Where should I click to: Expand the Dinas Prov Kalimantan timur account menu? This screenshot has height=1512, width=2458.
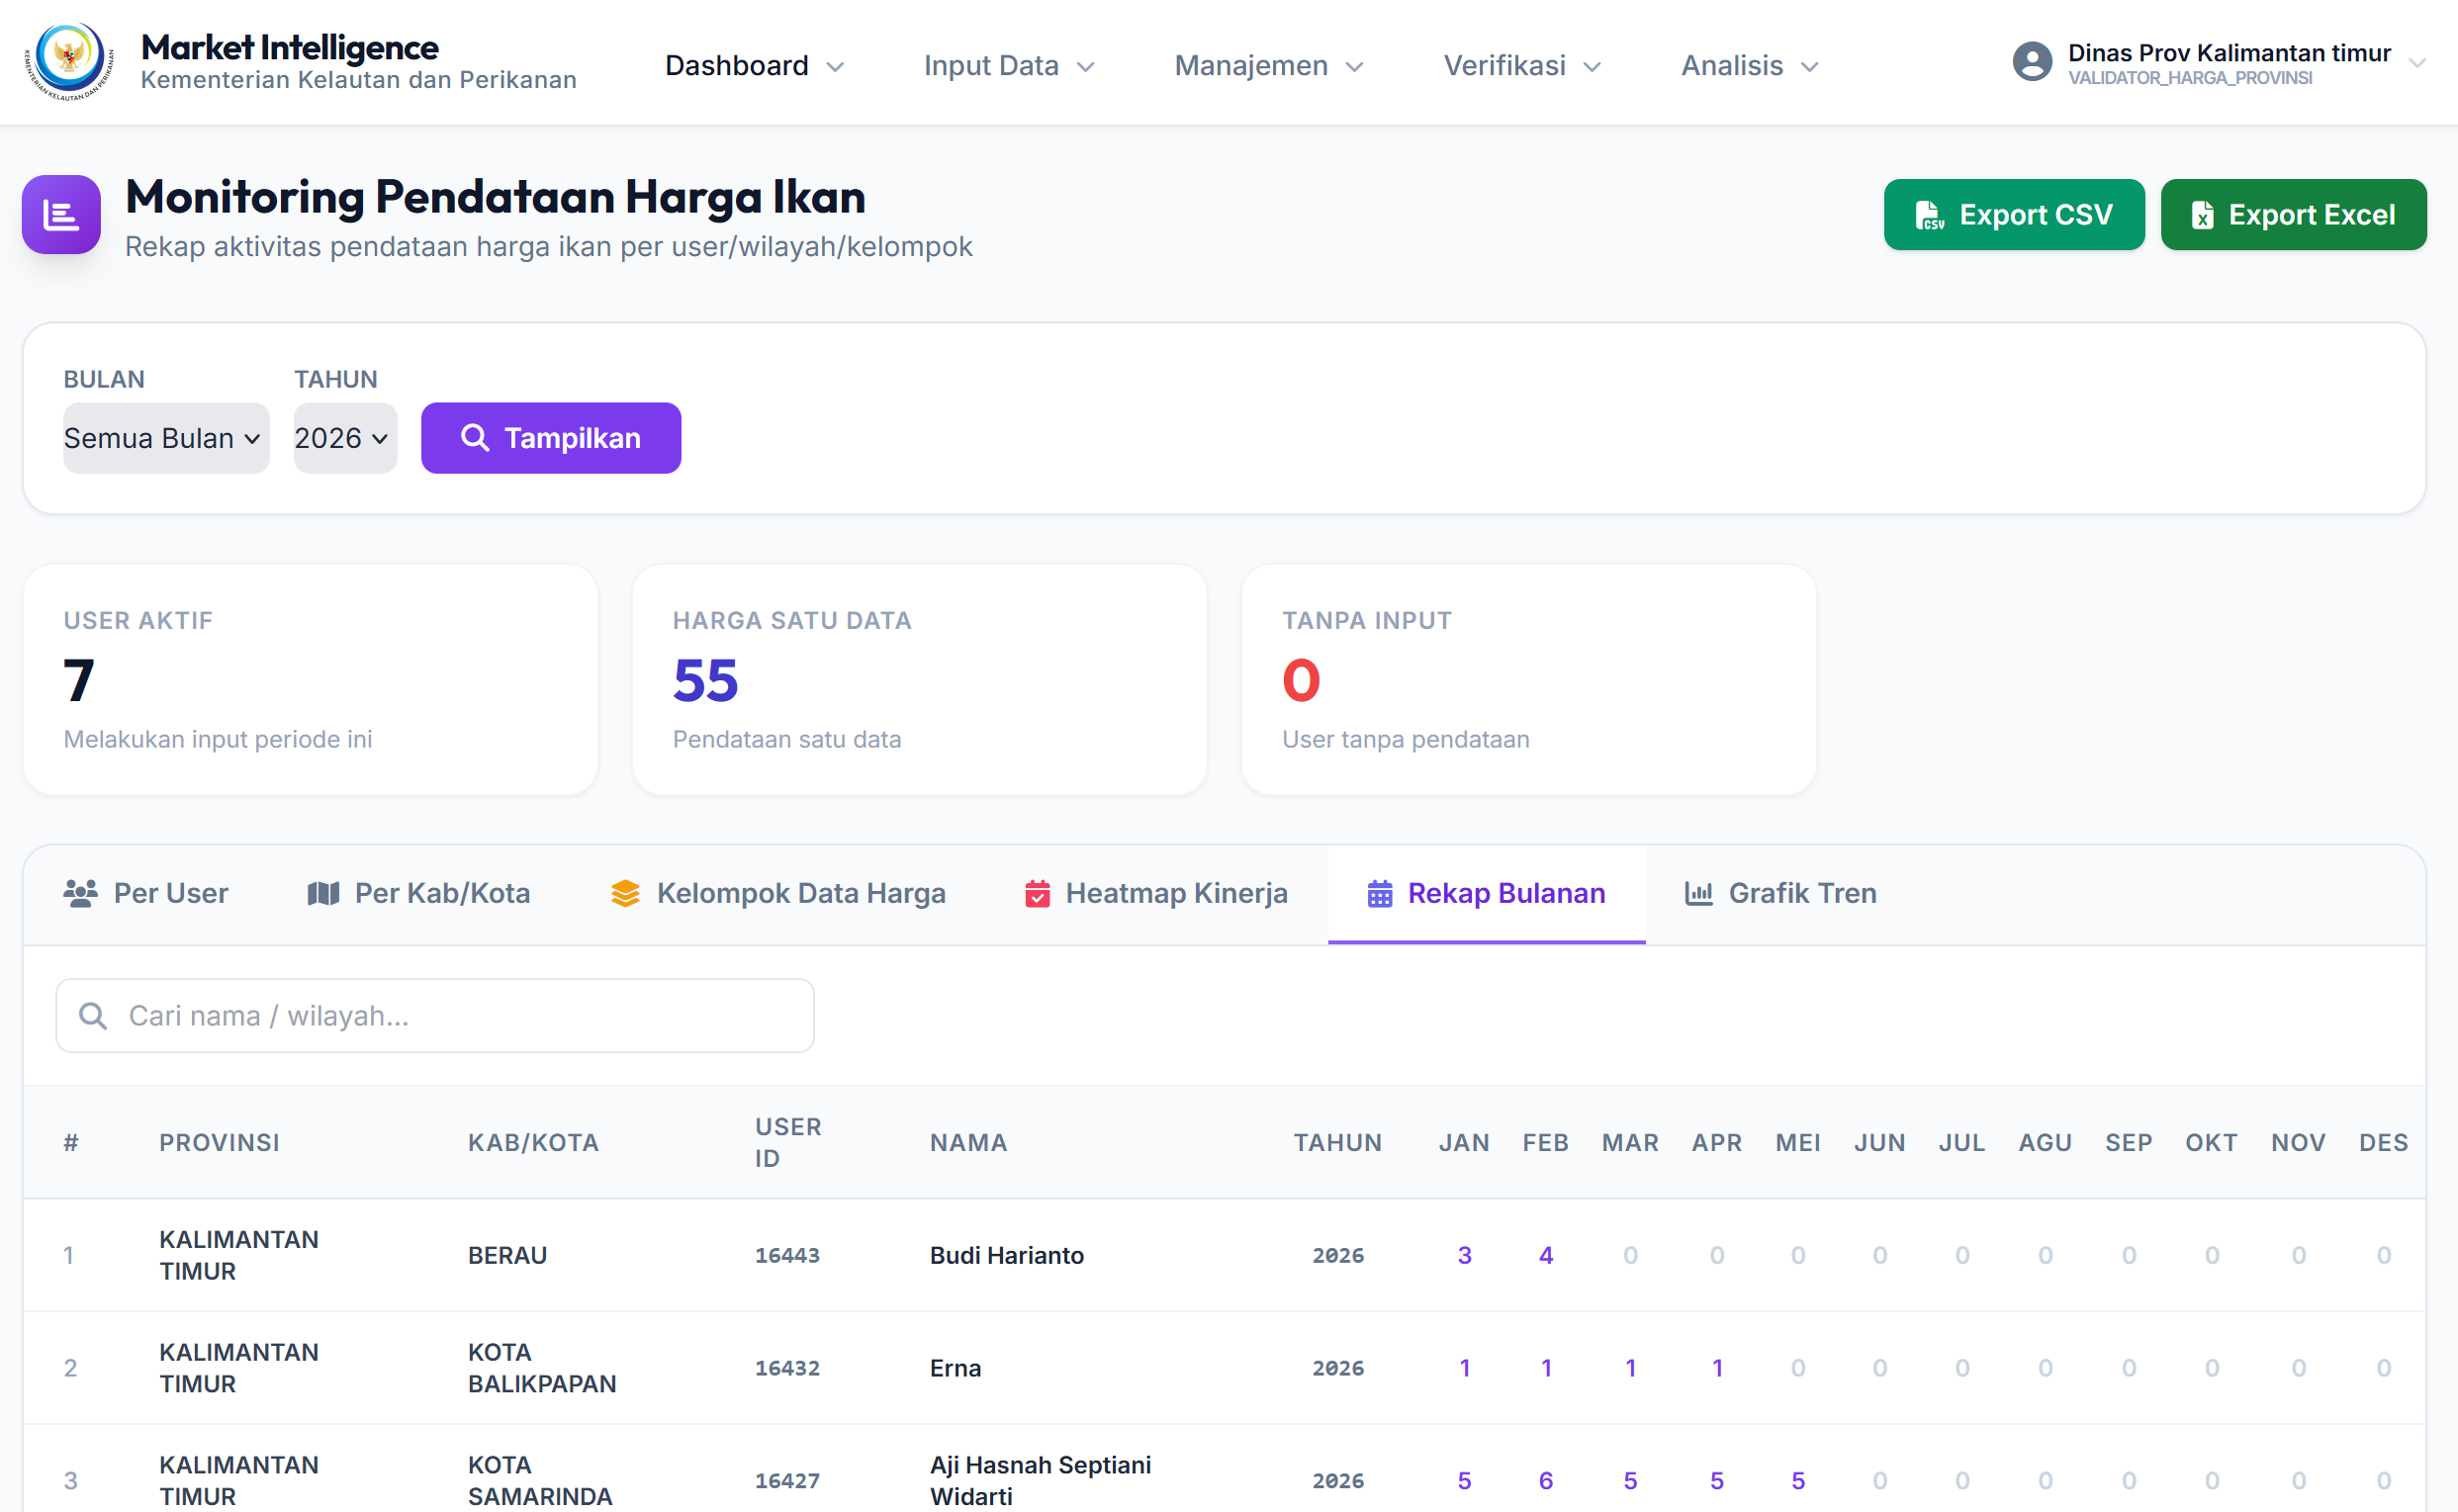pyautogui.click(x=2219, y=63)
